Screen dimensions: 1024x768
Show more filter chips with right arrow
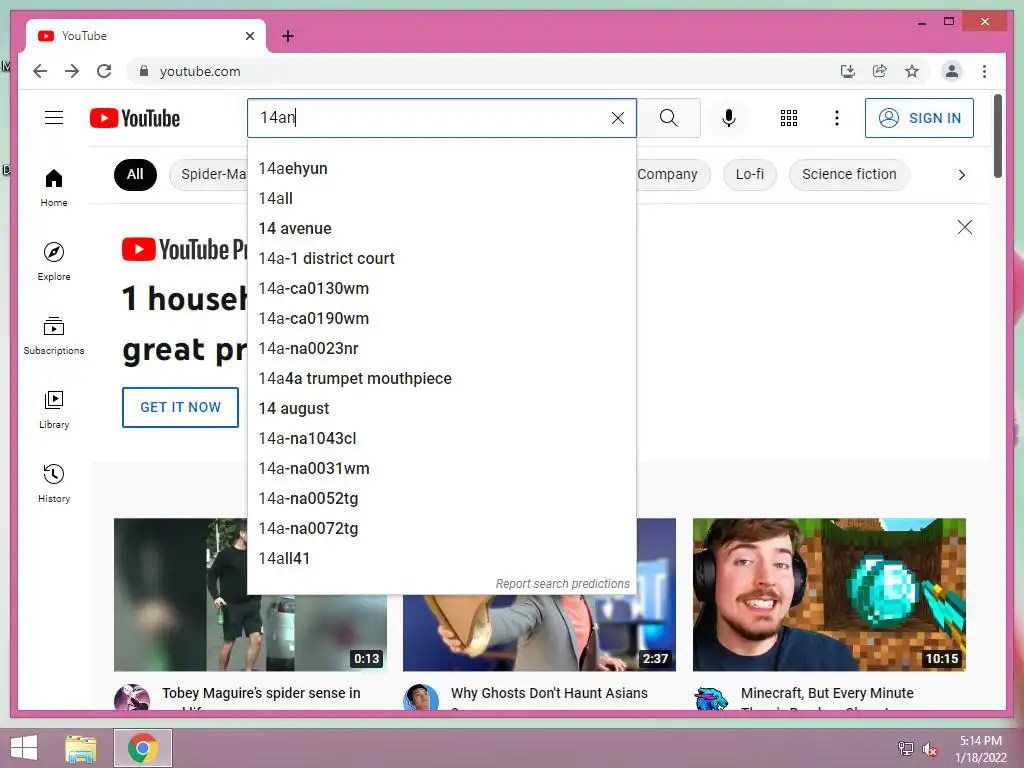(961, 174)
